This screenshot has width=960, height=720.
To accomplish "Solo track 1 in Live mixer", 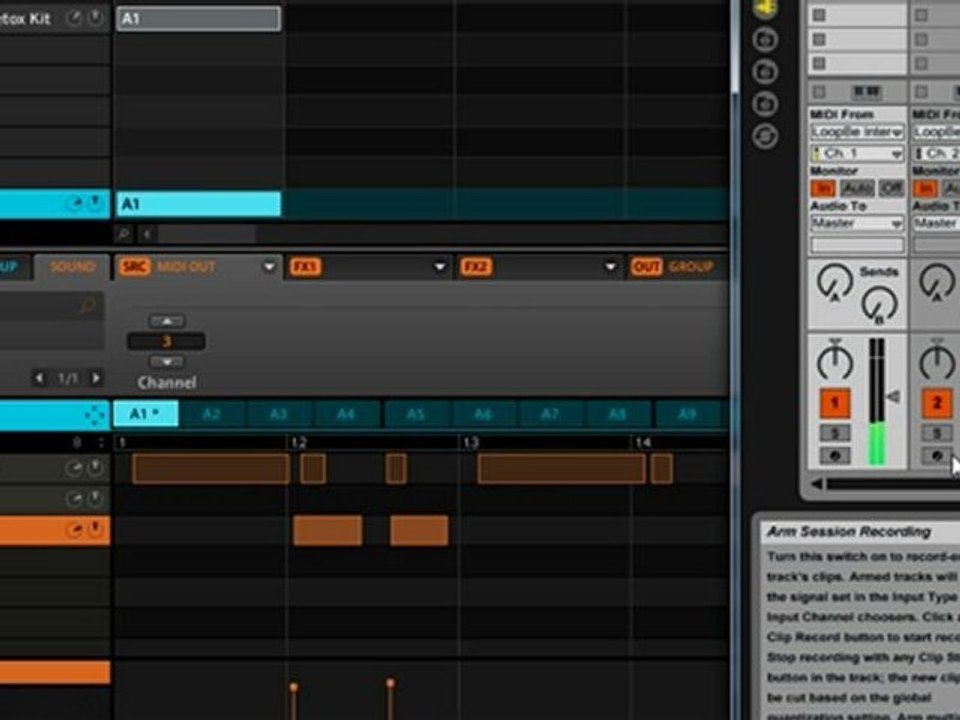I will point(834,433).
